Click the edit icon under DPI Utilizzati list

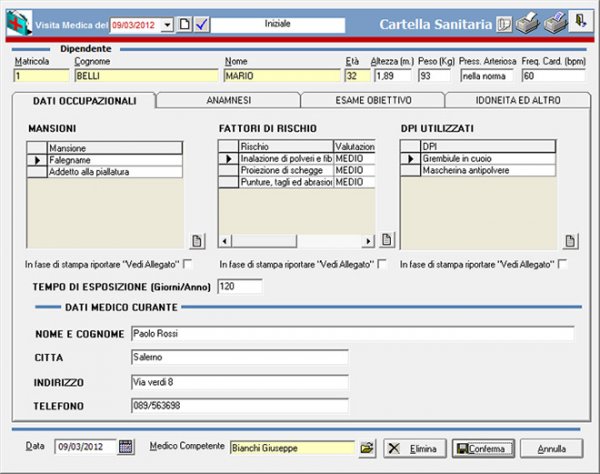click(571, 240)
